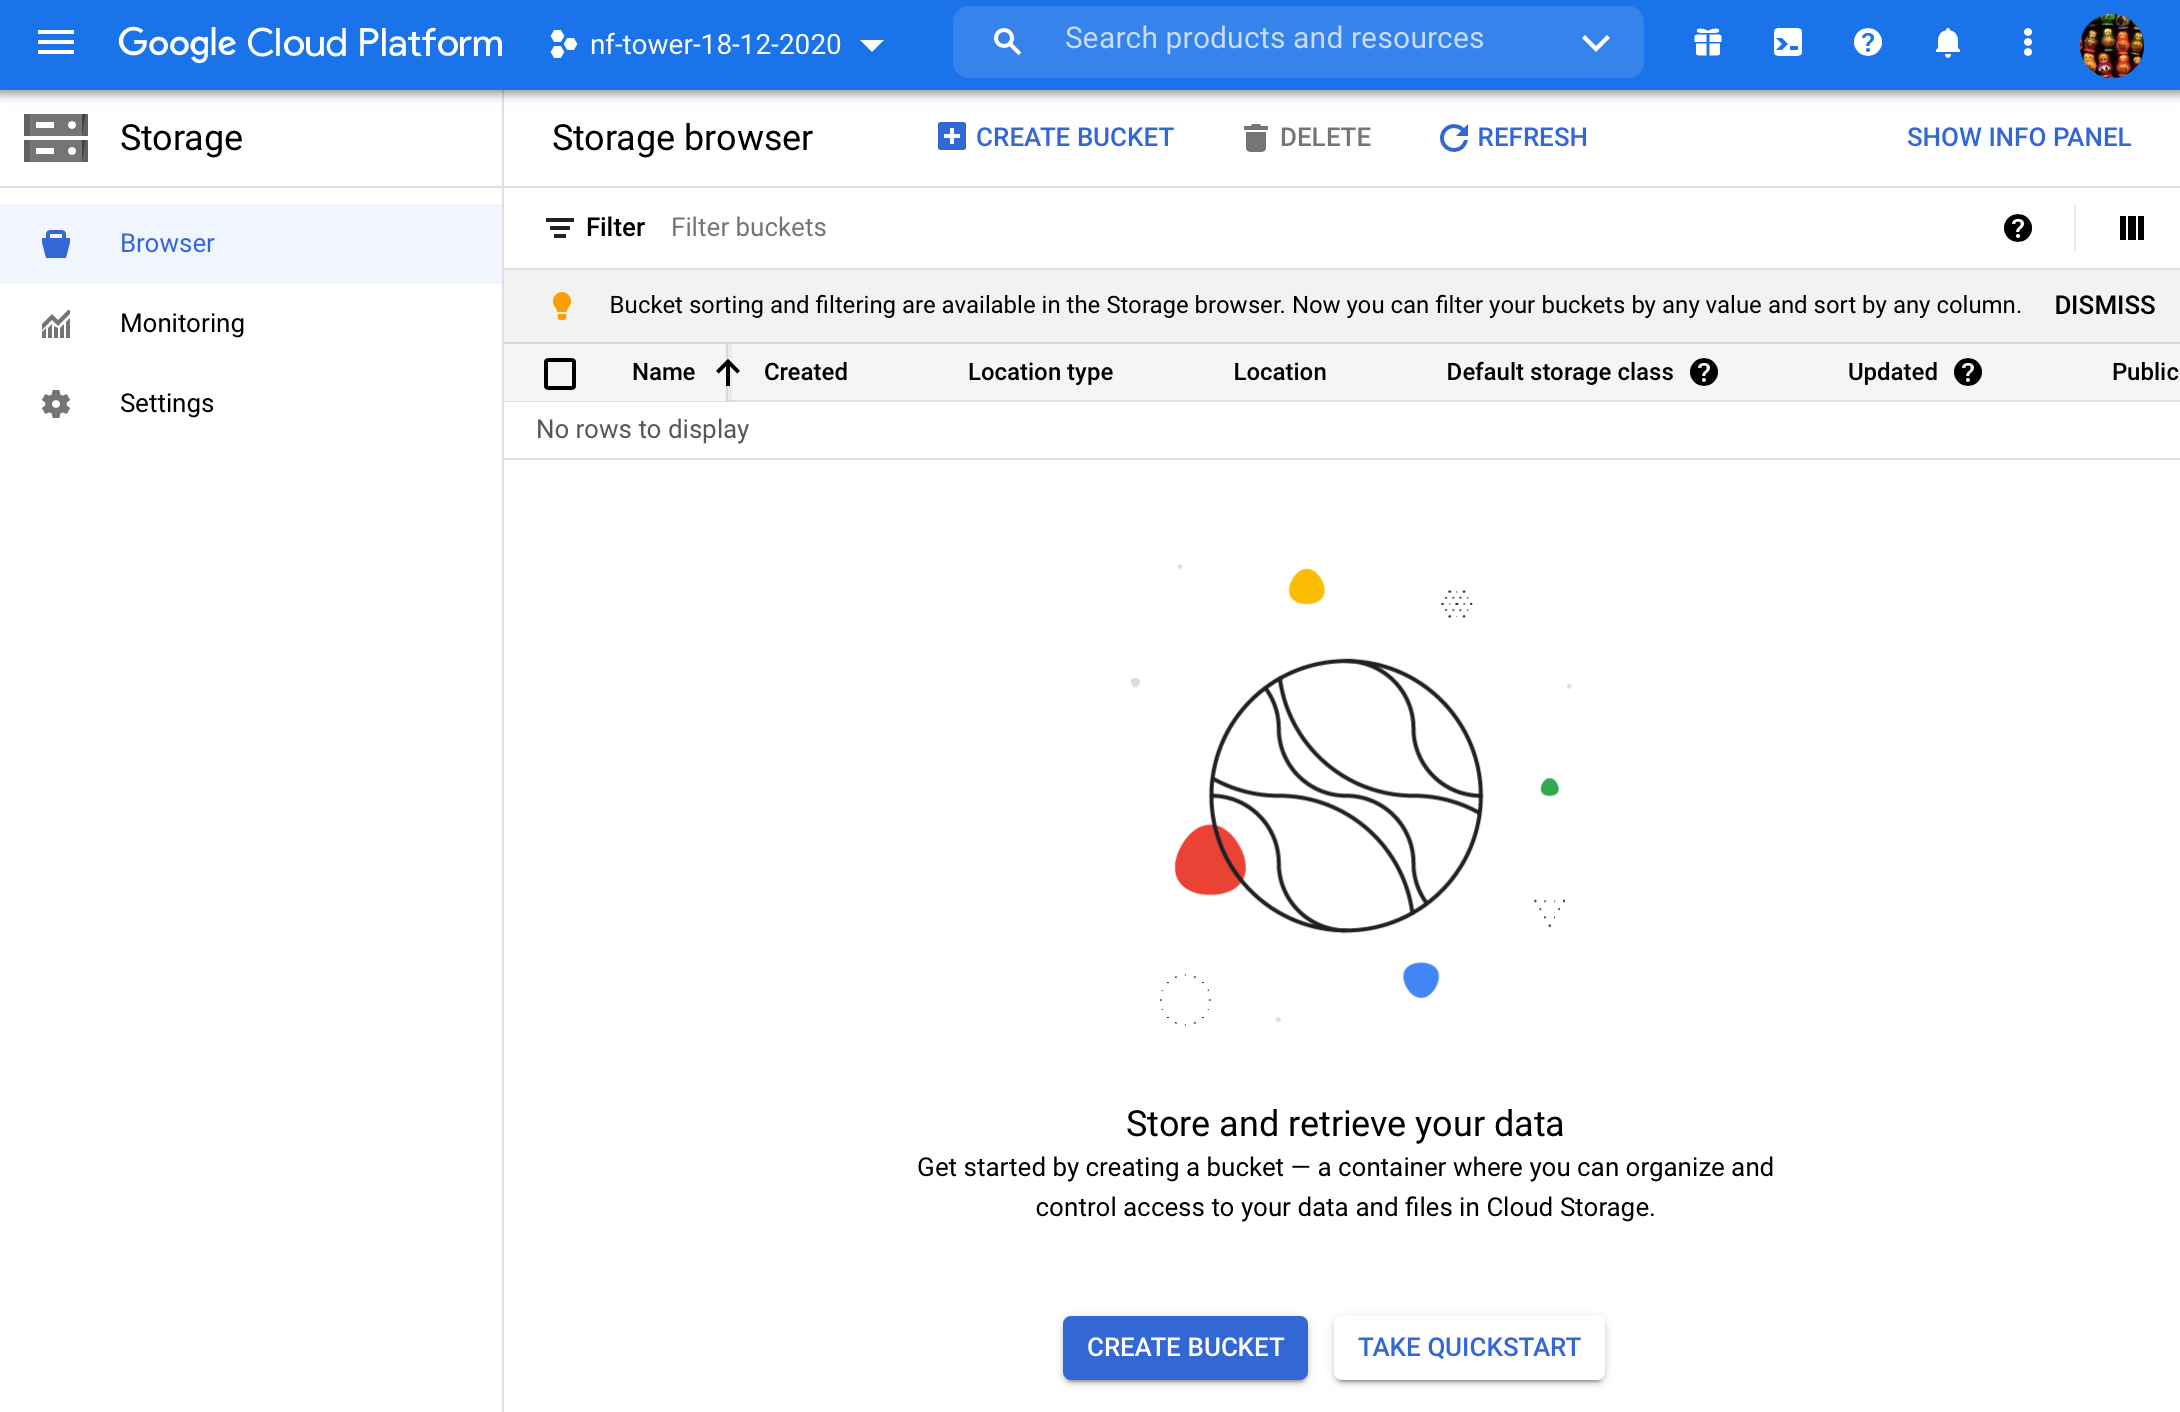Toggle the select-all buckets checkbox
This screenshot has height=1412, width=2180.
click(560, 373)
